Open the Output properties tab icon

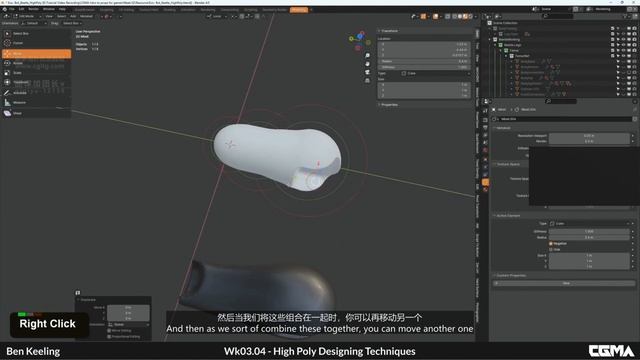pos(485,128)
